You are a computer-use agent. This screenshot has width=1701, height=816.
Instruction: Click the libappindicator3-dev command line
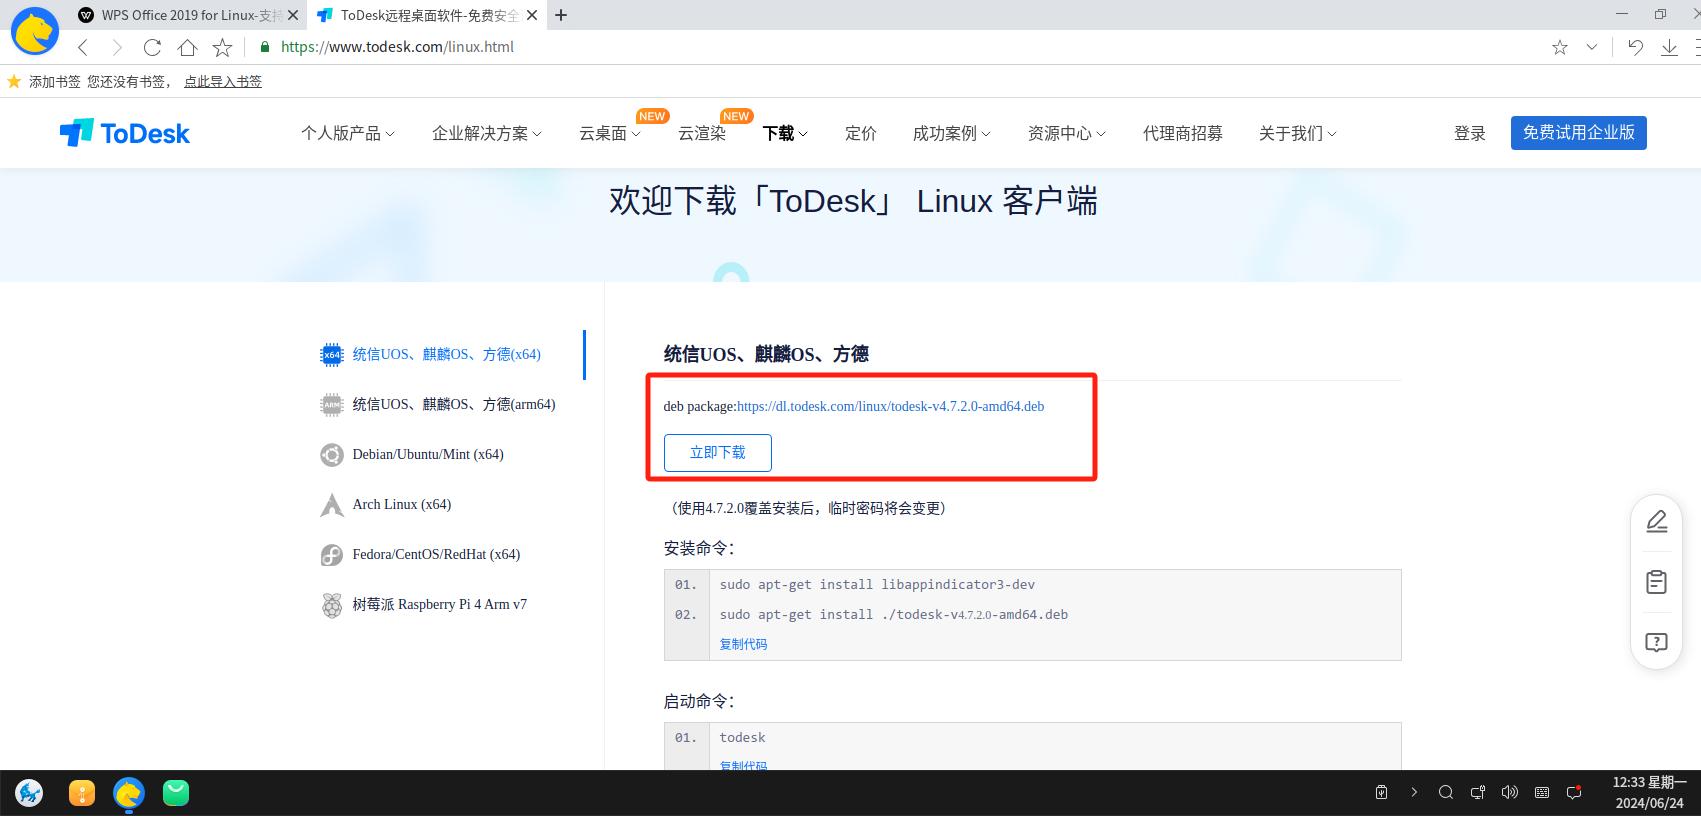click(877, 584)
